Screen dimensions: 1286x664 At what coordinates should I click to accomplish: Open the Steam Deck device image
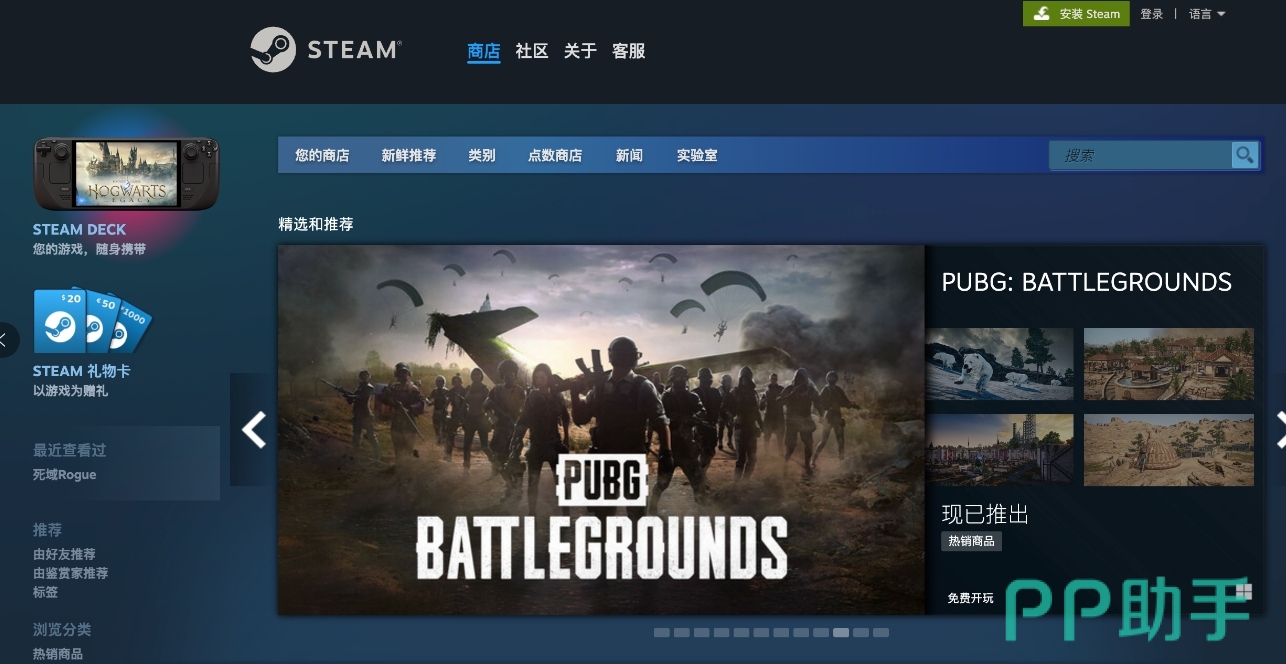tap(127, 174)
